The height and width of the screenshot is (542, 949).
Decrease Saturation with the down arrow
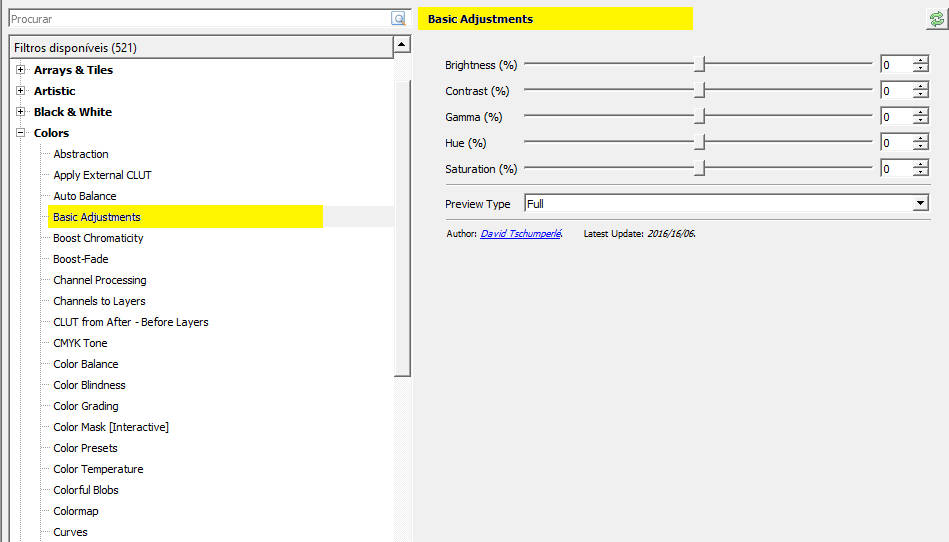(x=921, y=172)
